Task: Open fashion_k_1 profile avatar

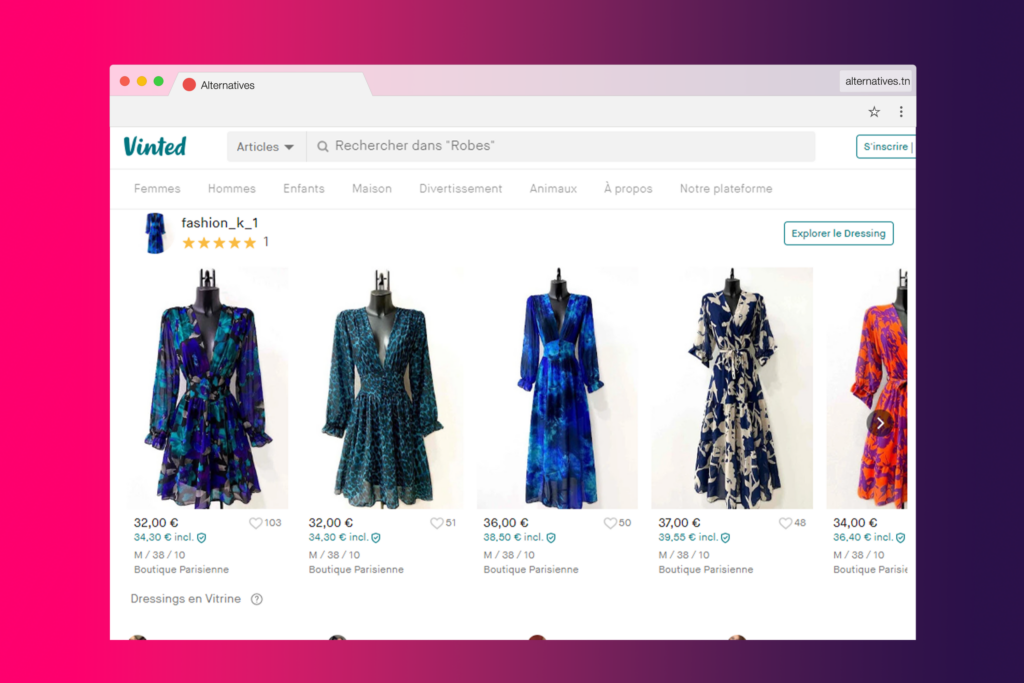Action: pyautogui.click(x=155, y=233)
